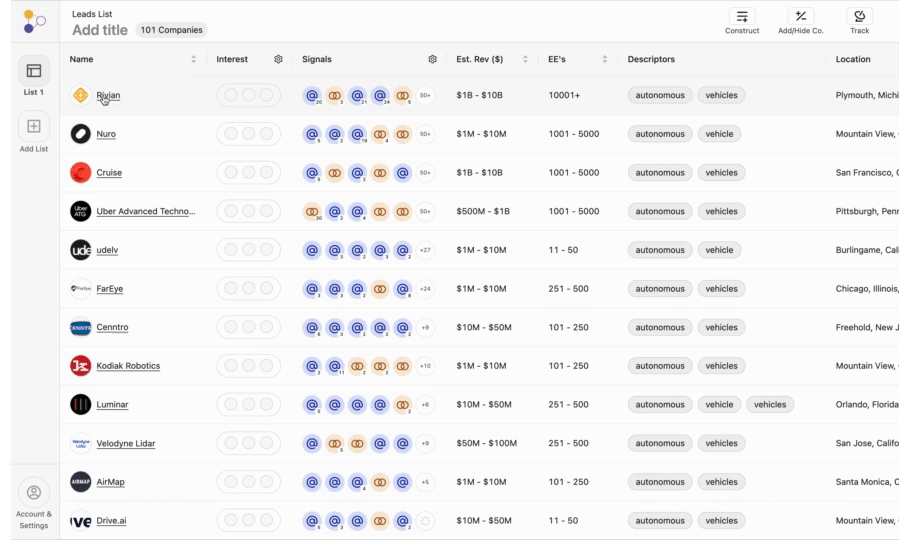Image resolution: width=910 pixels, height=540 pixels.
Task: Click the Add List plus icon
Action: [34, 126]
